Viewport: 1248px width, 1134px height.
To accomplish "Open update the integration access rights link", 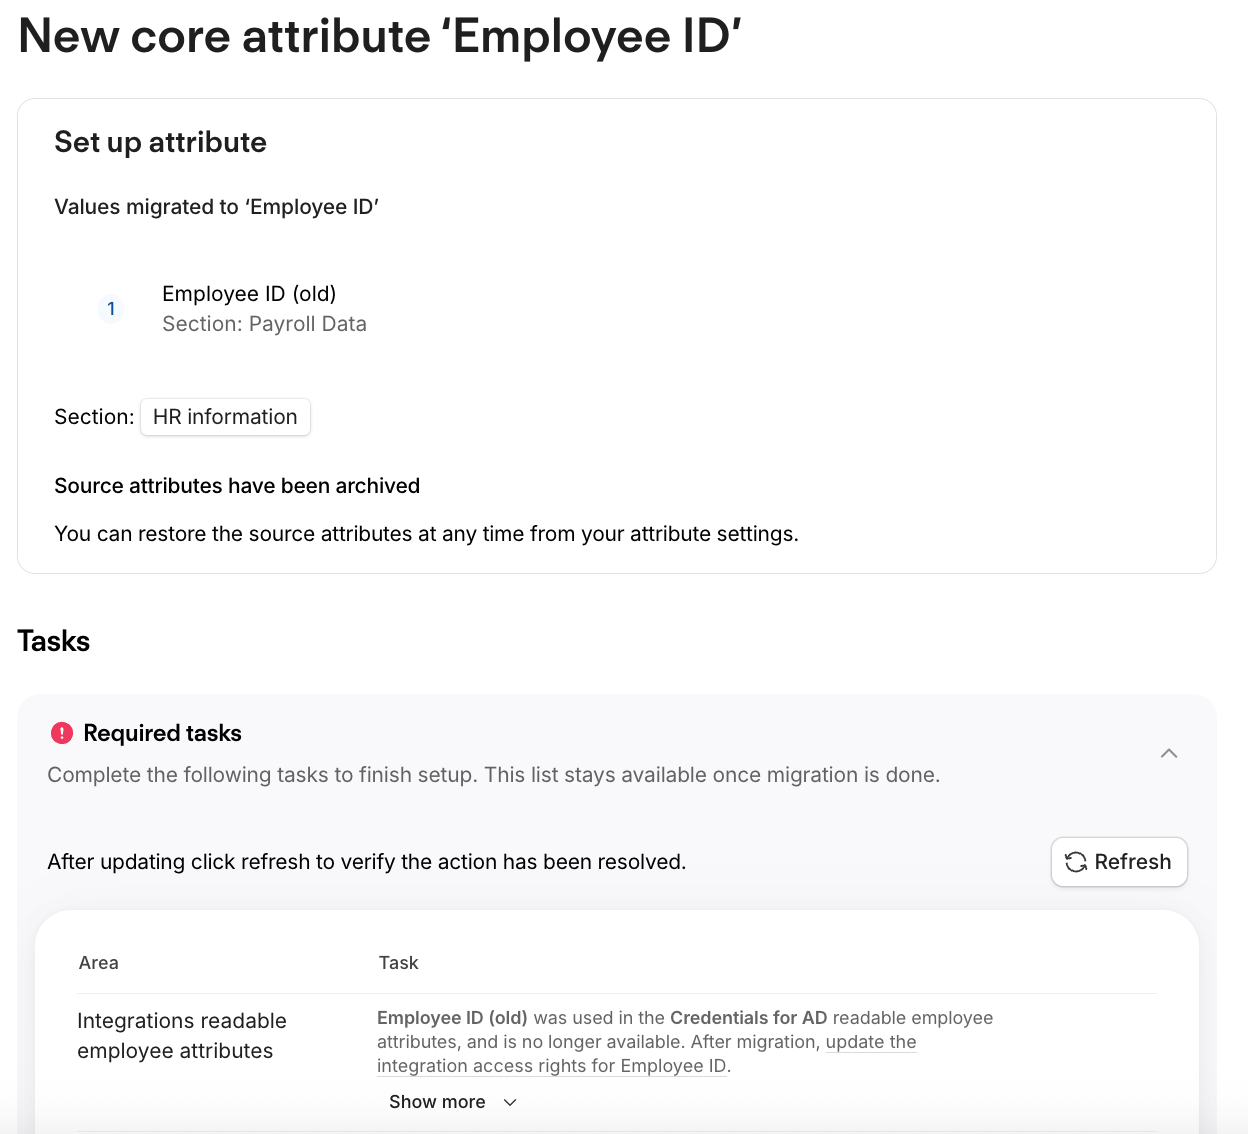I will coord(646,1054).
